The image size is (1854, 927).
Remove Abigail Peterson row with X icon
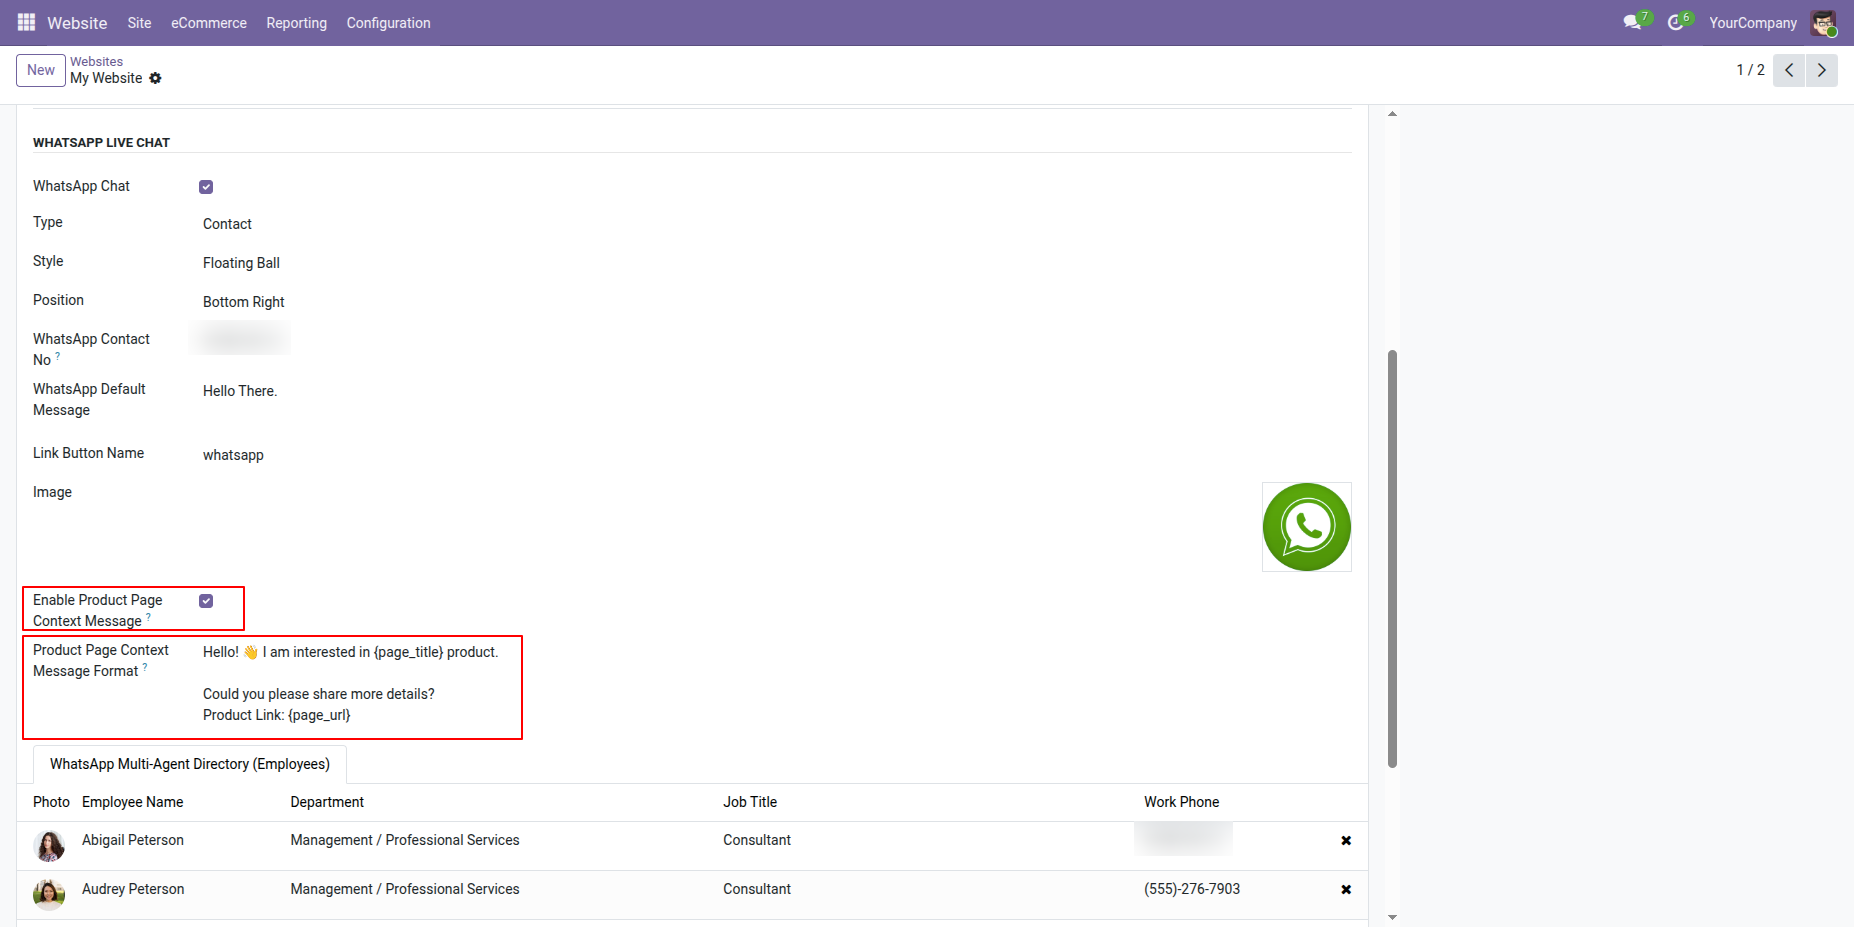(1346, 841)
